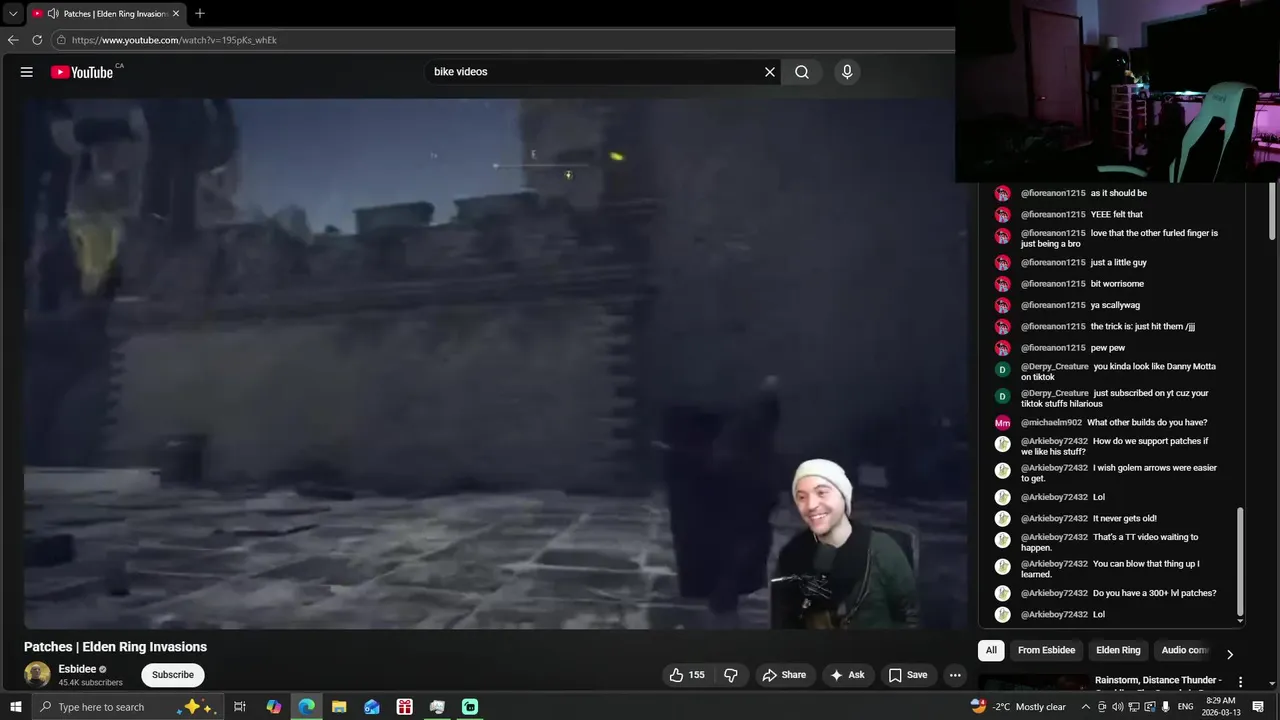The image size is (1280, 720).
Task: Click 'Patches | Elden Ring Invasions' title
Action: tap(115, 647)
